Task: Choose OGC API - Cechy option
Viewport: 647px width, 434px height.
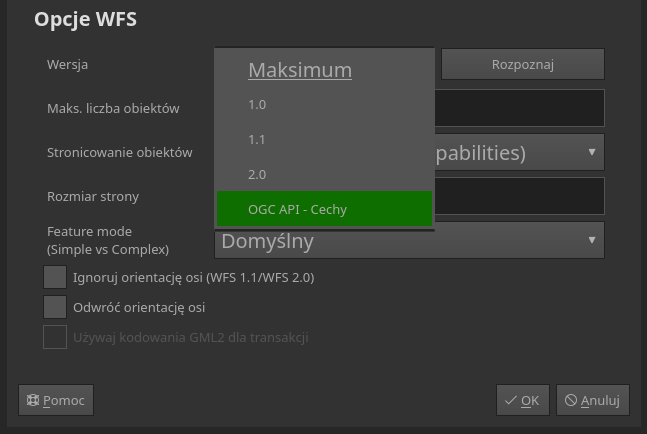Action: coord(298,209)
